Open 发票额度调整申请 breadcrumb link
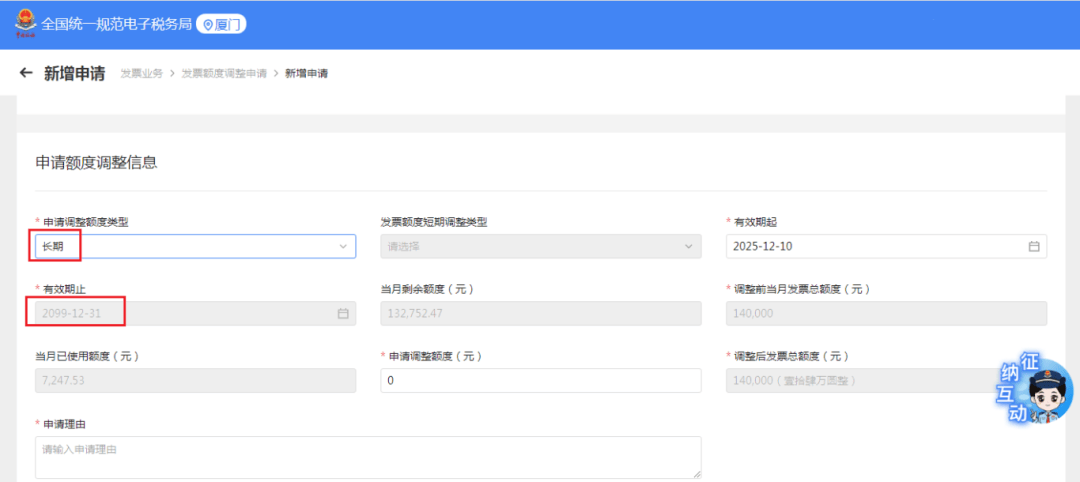Image resolution: width=1080 pixels, height=482 pixels. 224,74
